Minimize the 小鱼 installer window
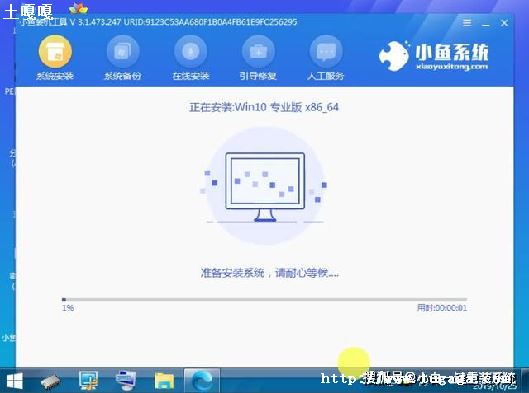The height and width of the screenshot is (393, 529). [486, 24]
